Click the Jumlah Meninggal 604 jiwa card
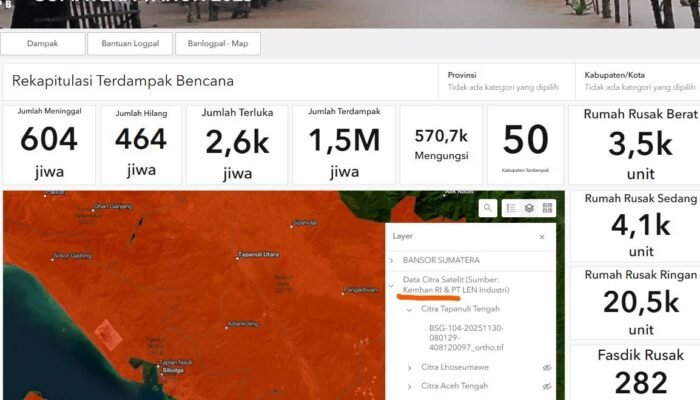Screen dimensions: 700x400 [49, 144]
